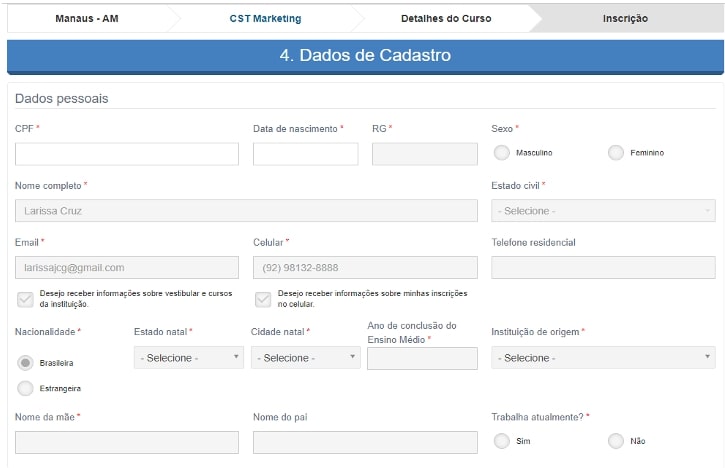Mark Sim for Trabalha atualmente
This screenshot has height=468, width=725.
[501, 441]
